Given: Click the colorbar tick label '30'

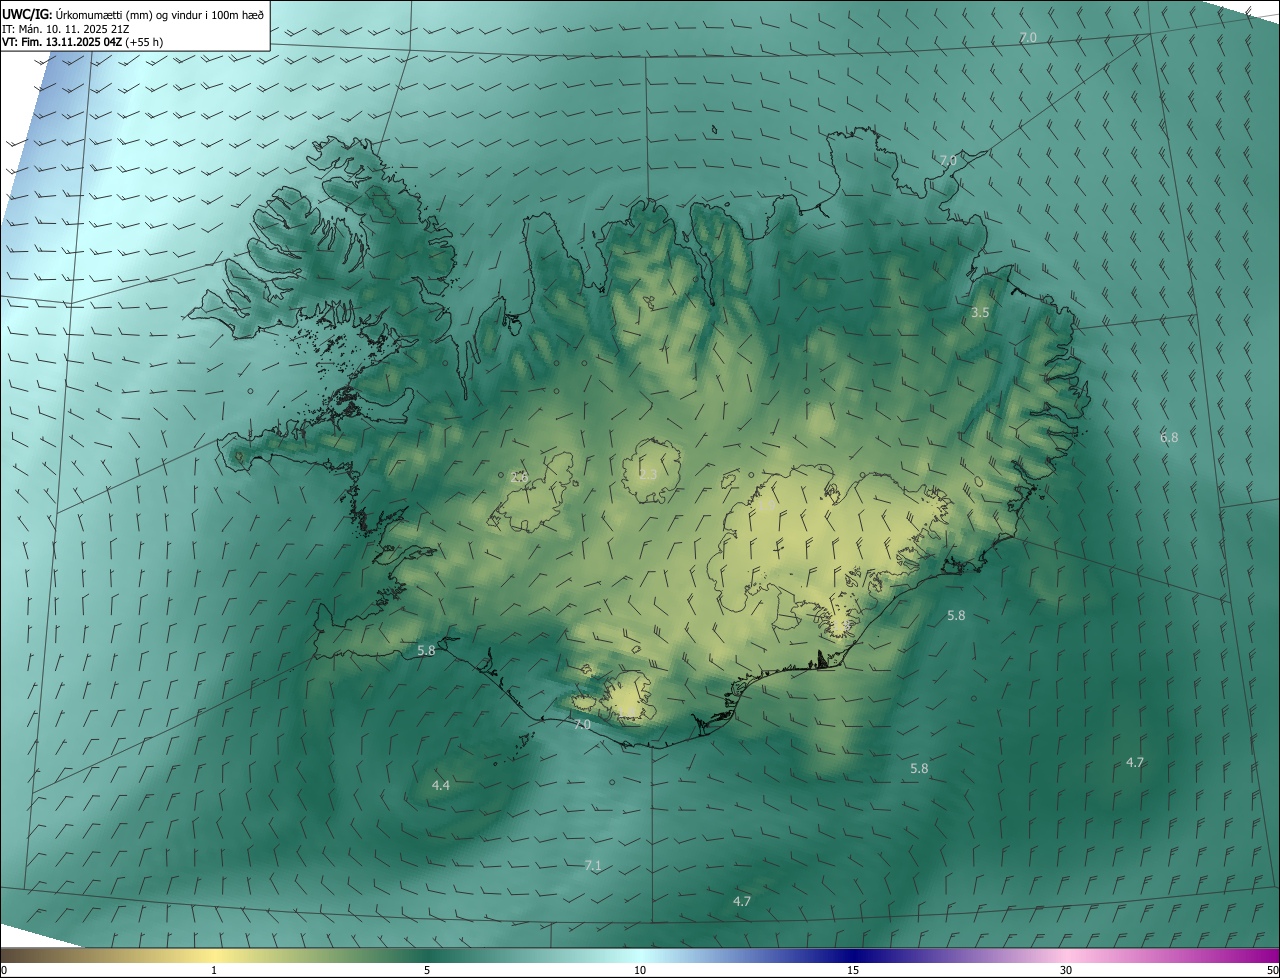Looking at the screenshot, I should pos(1066,970).
